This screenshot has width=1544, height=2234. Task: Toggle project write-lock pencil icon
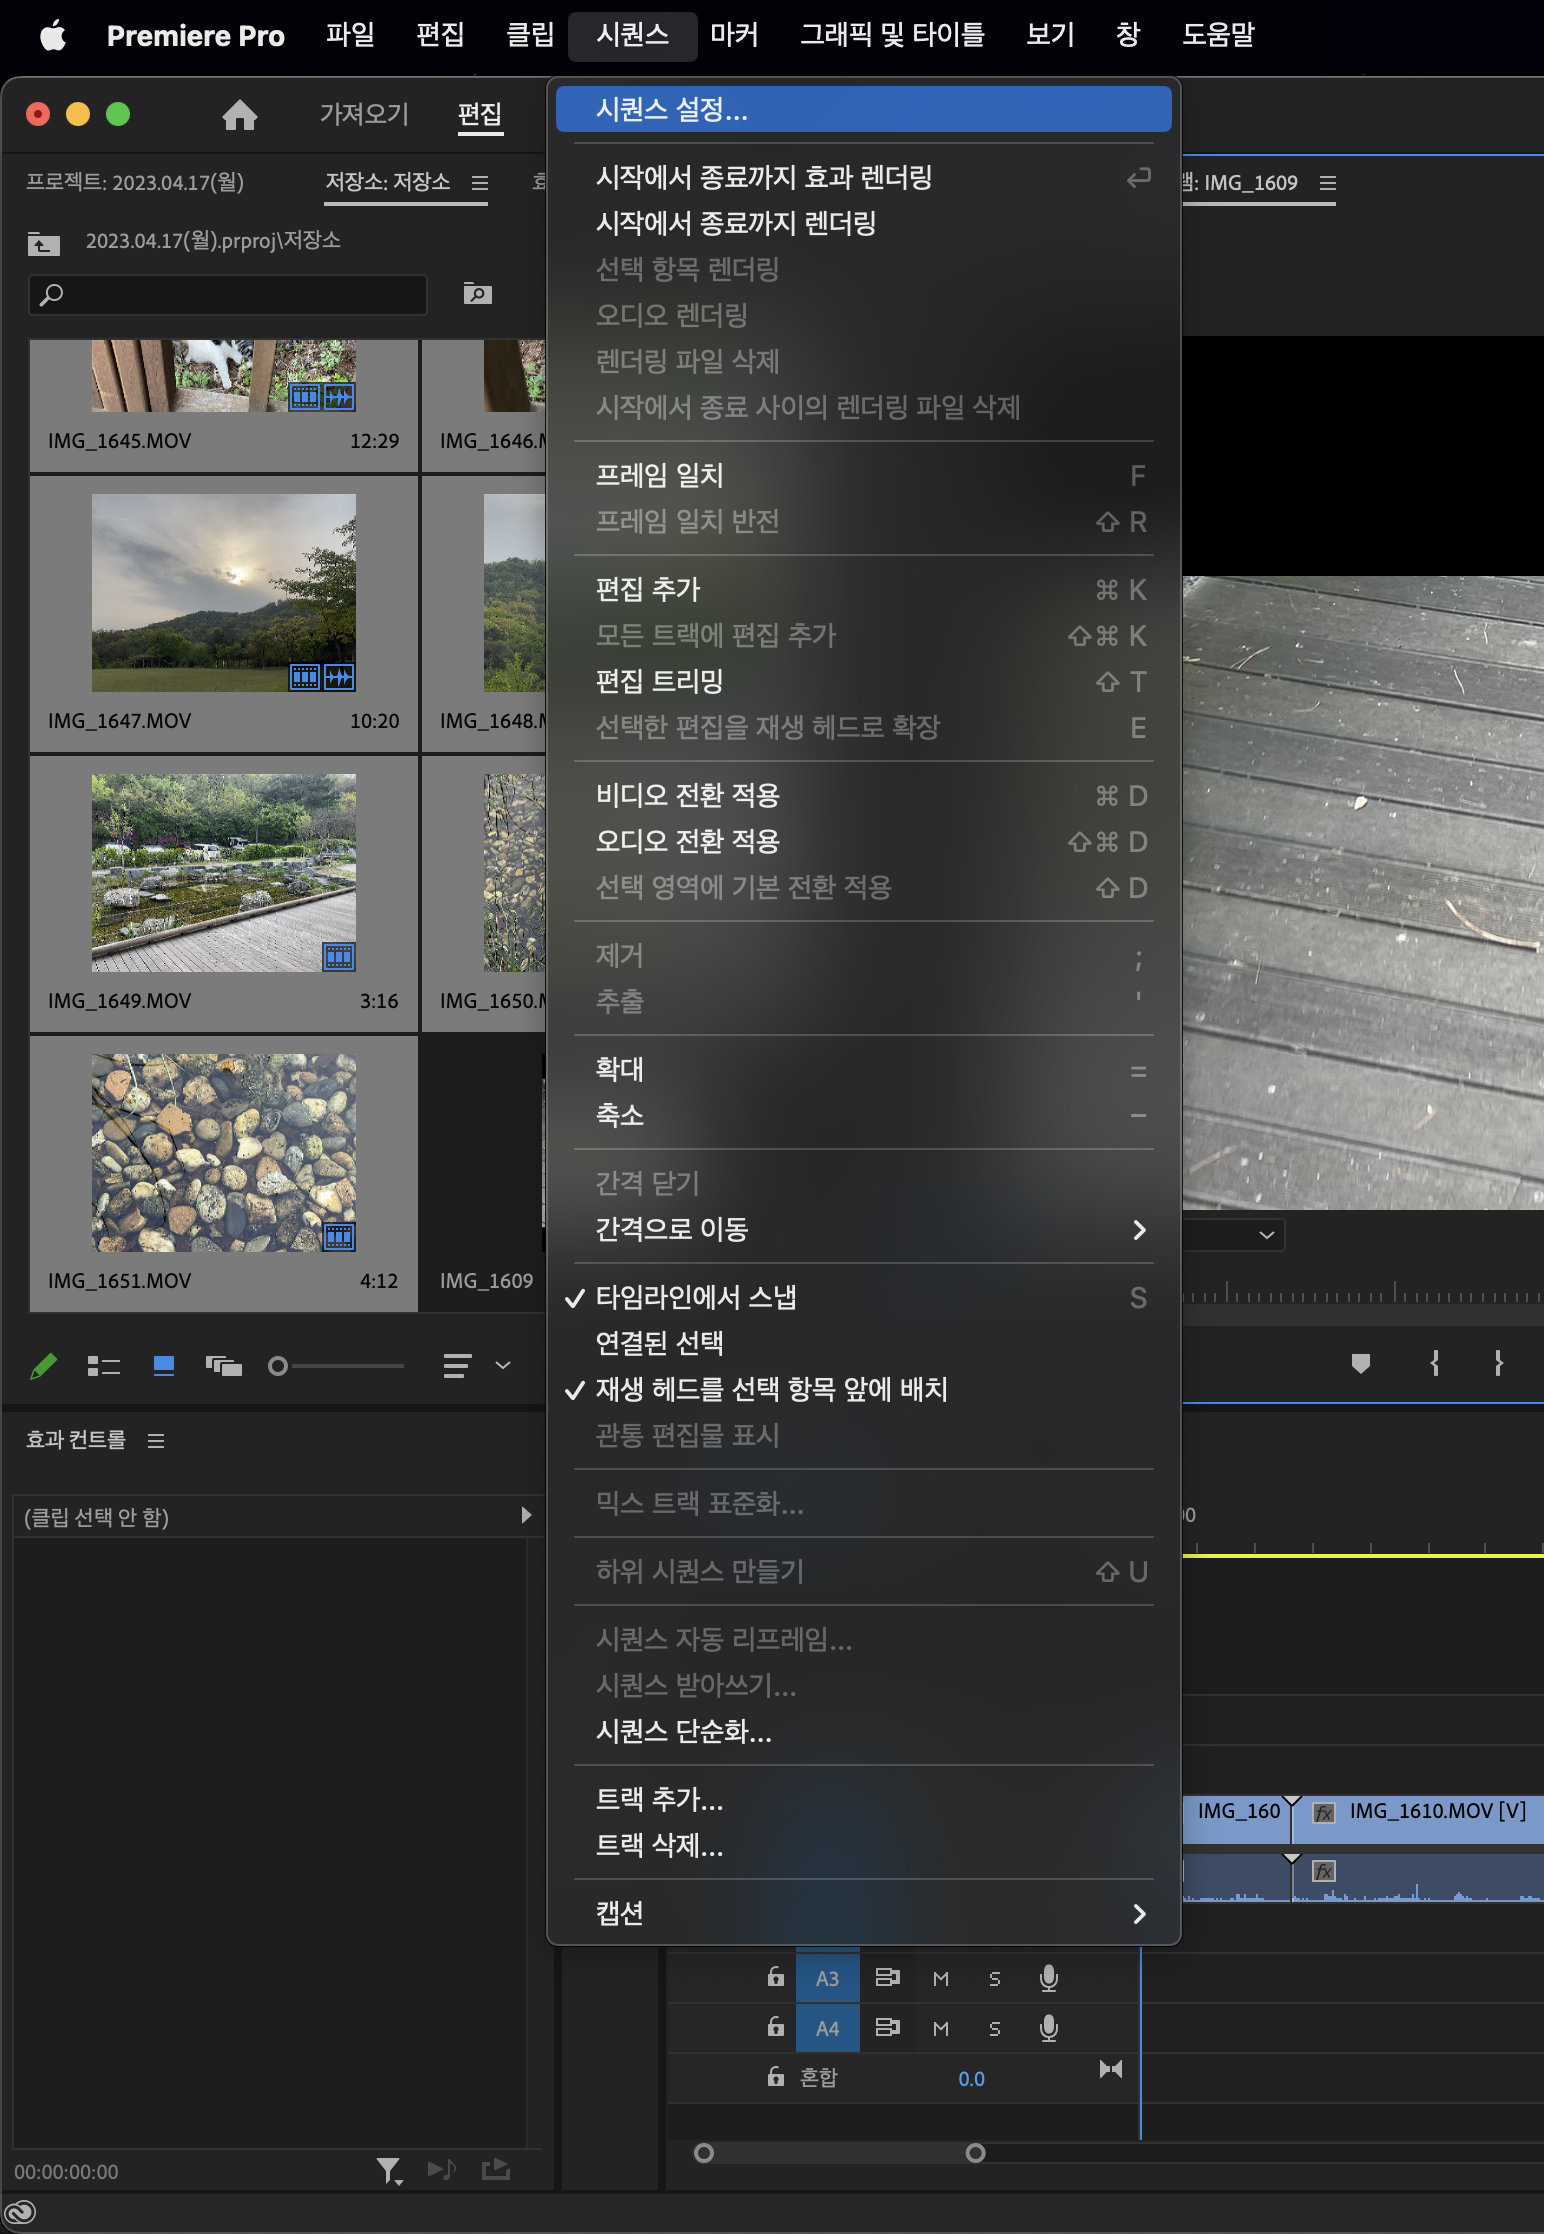(x=43, y=1366)
